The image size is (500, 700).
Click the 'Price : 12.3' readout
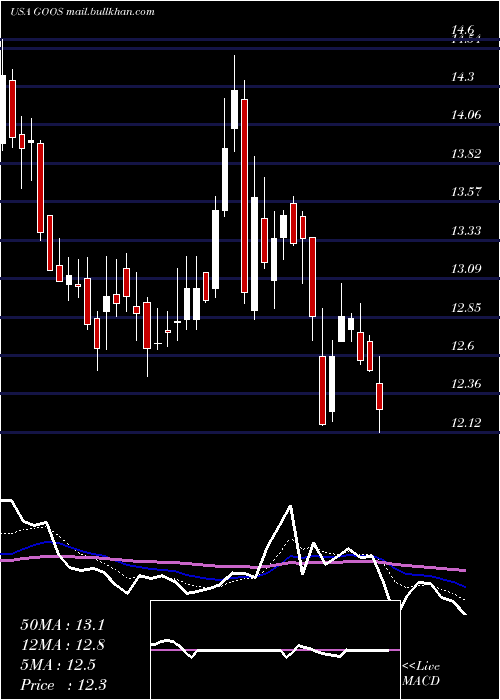(63, 685)
